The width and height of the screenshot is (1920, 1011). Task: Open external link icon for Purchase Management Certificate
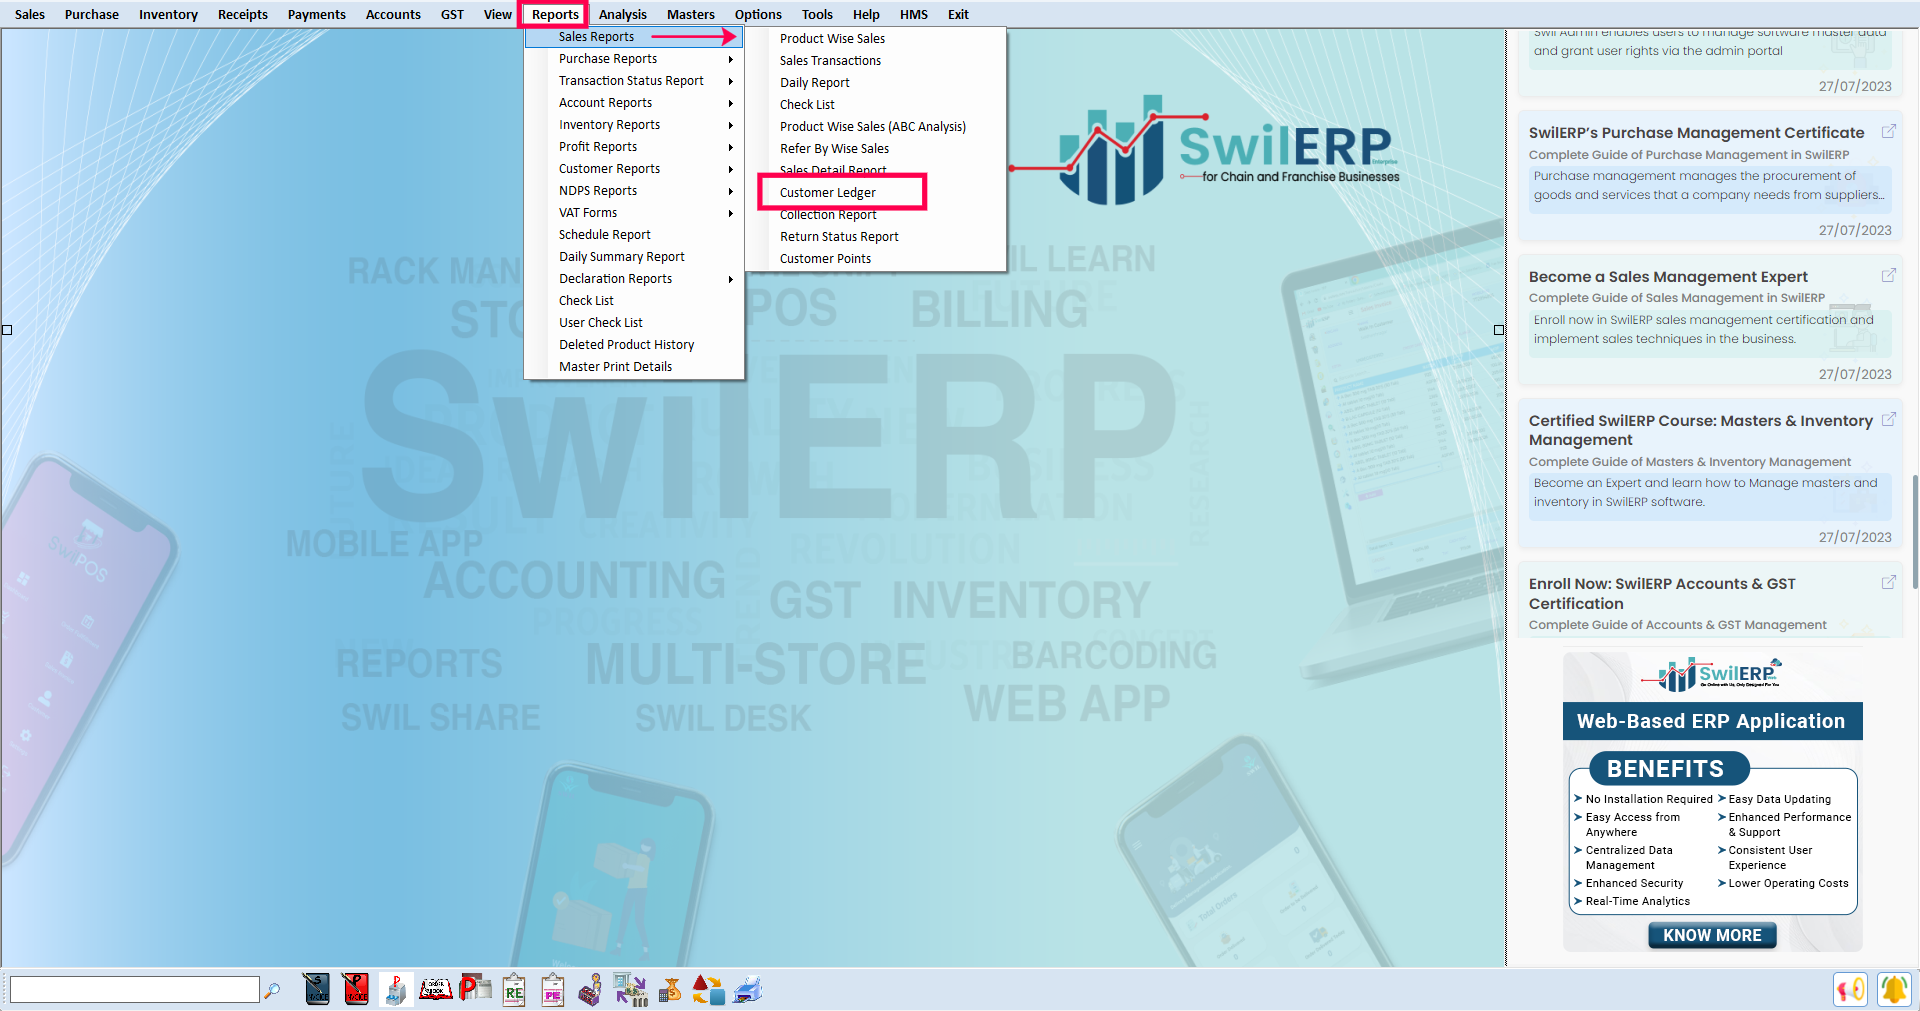pyautogui.click(x=1888, y=132)
